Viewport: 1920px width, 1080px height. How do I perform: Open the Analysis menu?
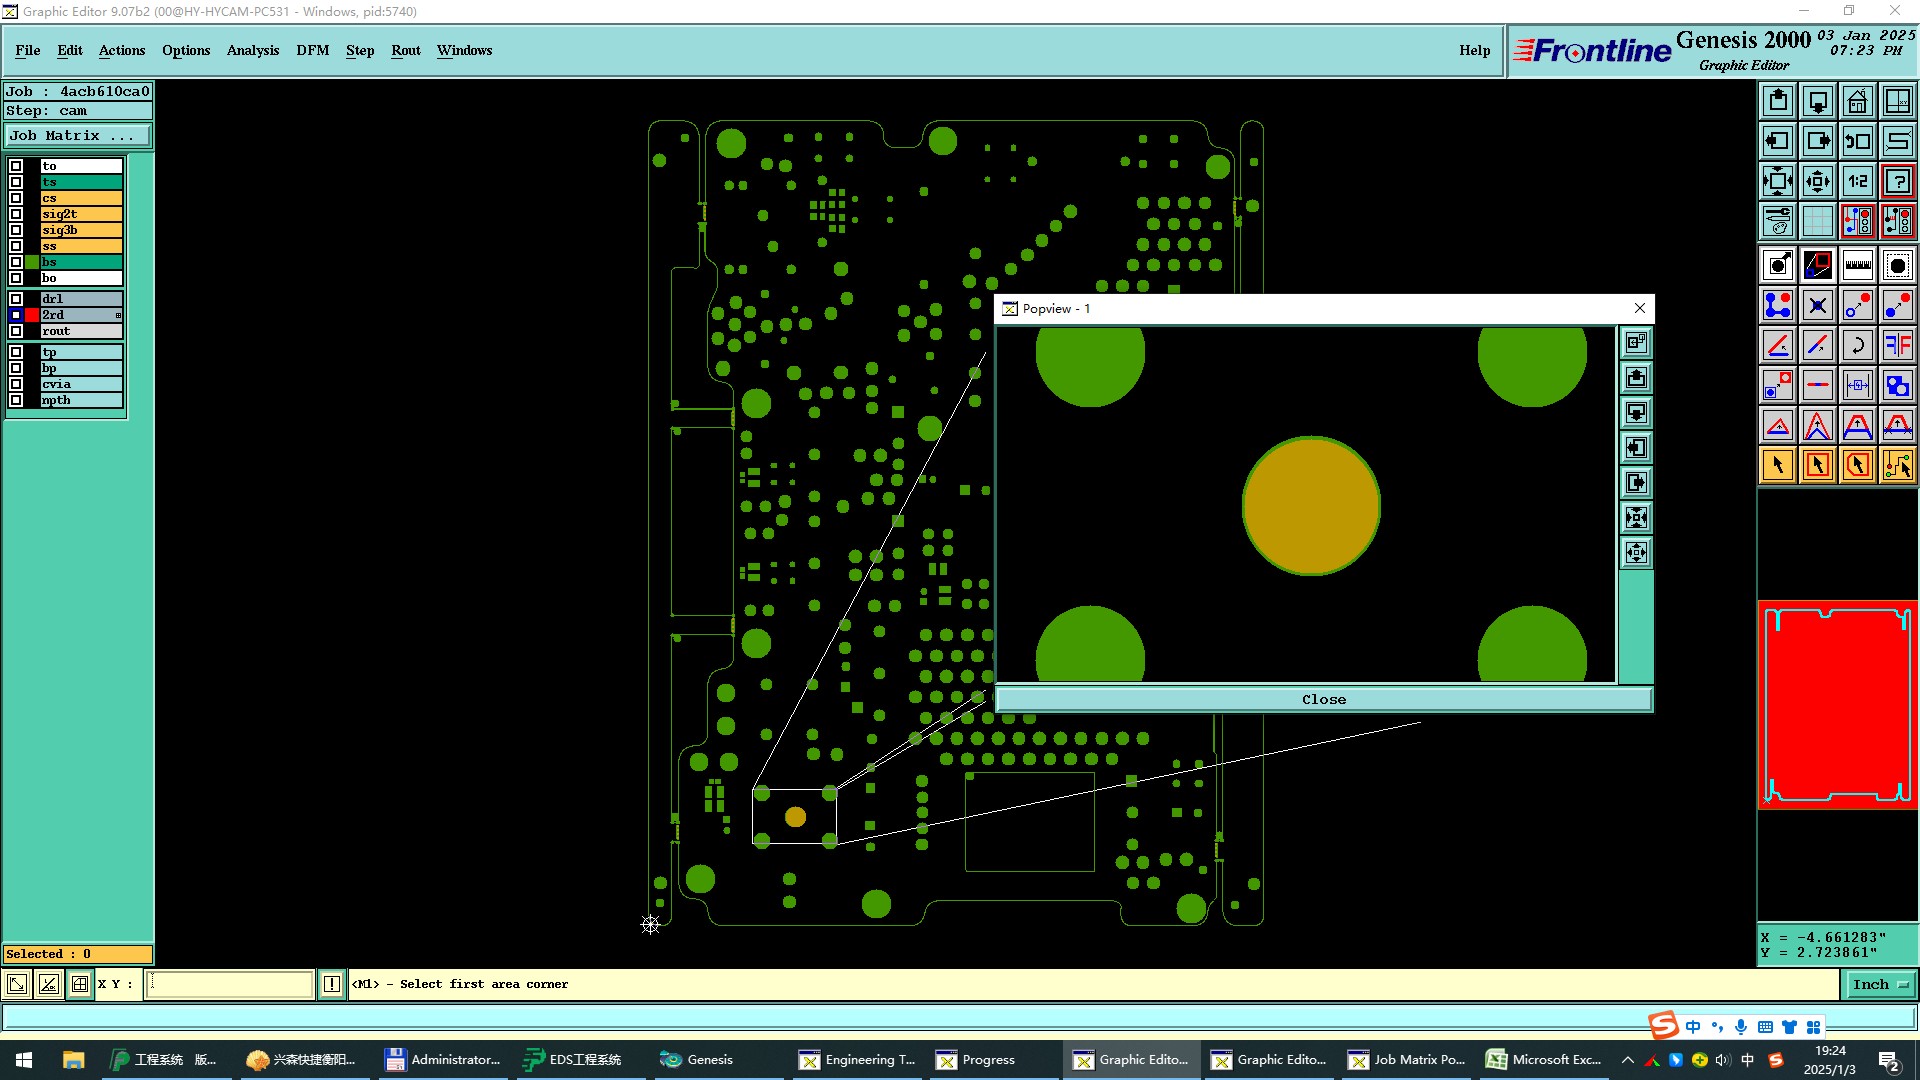tap(252, 50)
